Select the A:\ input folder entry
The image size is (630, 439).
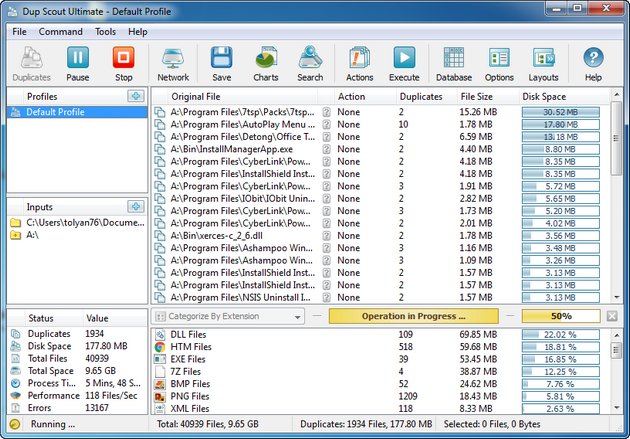(35, 235)
